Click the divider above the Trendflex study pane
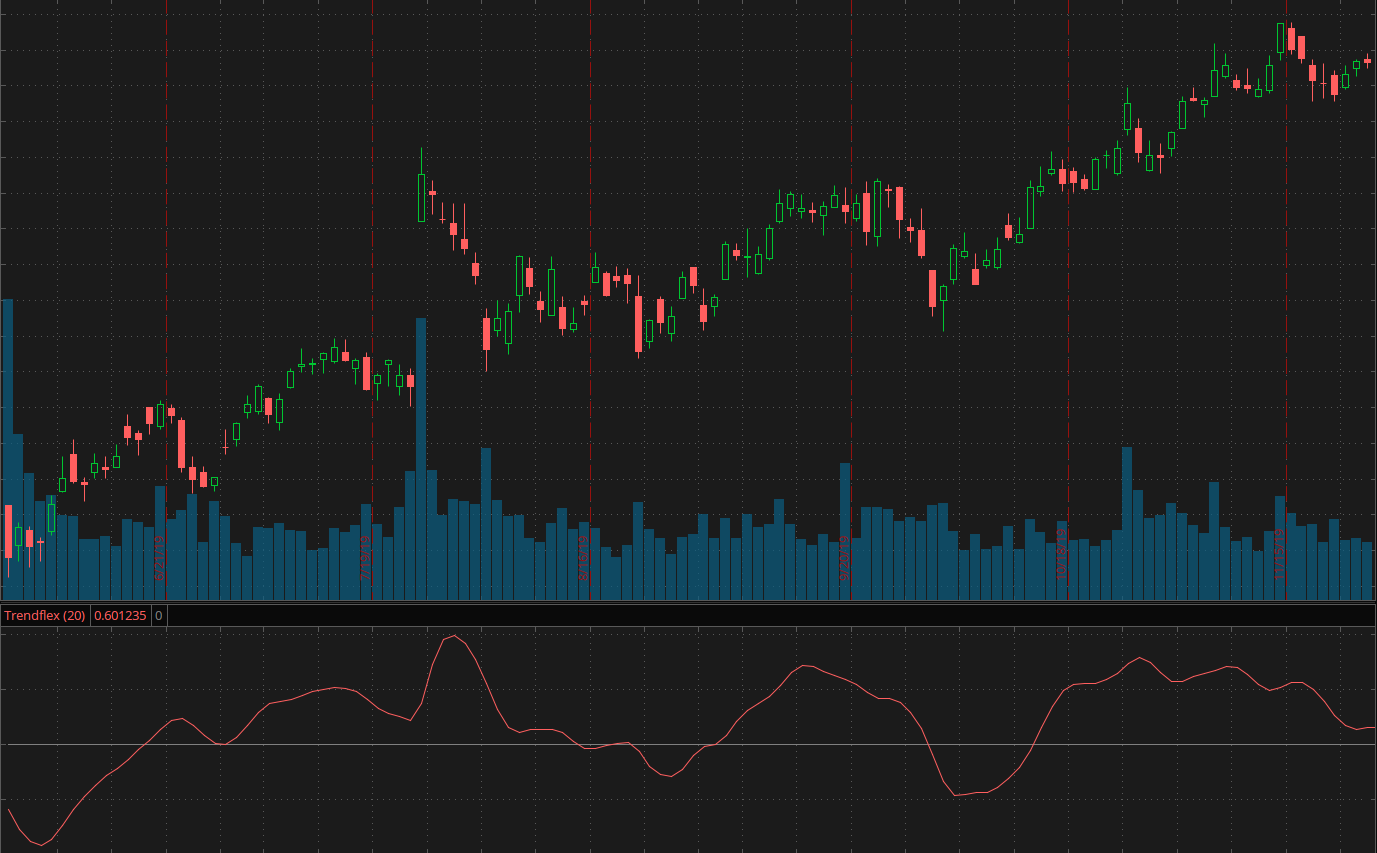Viewport: 1377px width, 853px height. click(688, 603)
